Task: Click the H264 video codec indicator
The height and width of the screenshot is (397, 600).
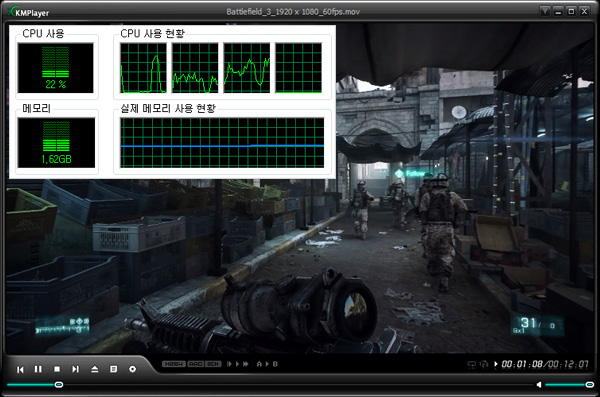Action: coord(174,364)
